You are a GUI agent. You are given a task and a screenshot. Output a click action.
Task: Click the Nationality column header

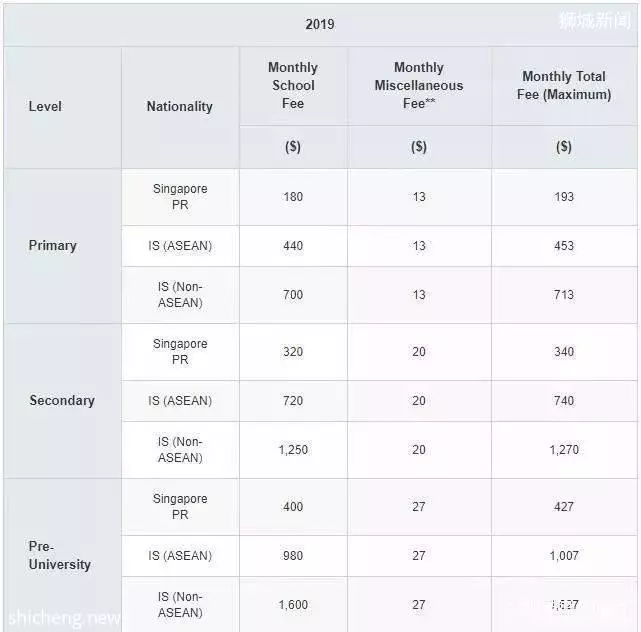179,106
